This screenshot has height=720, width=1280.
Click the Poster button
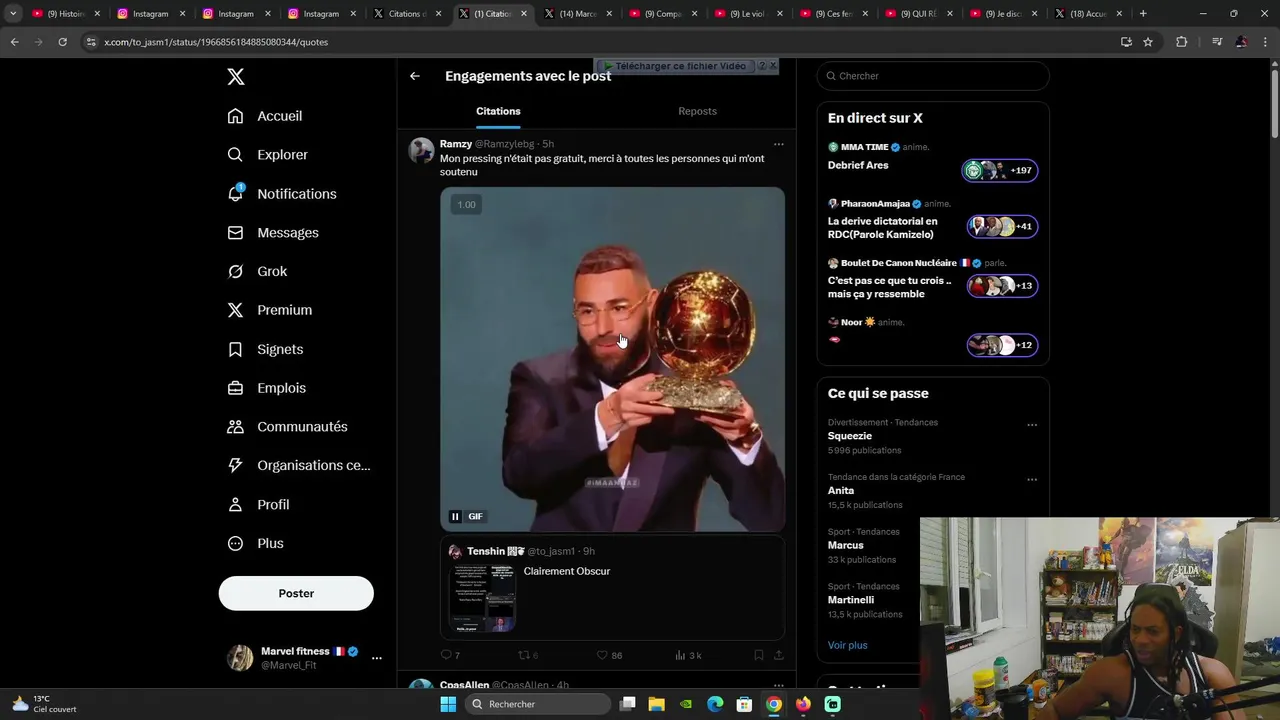(x=296, y=593)
